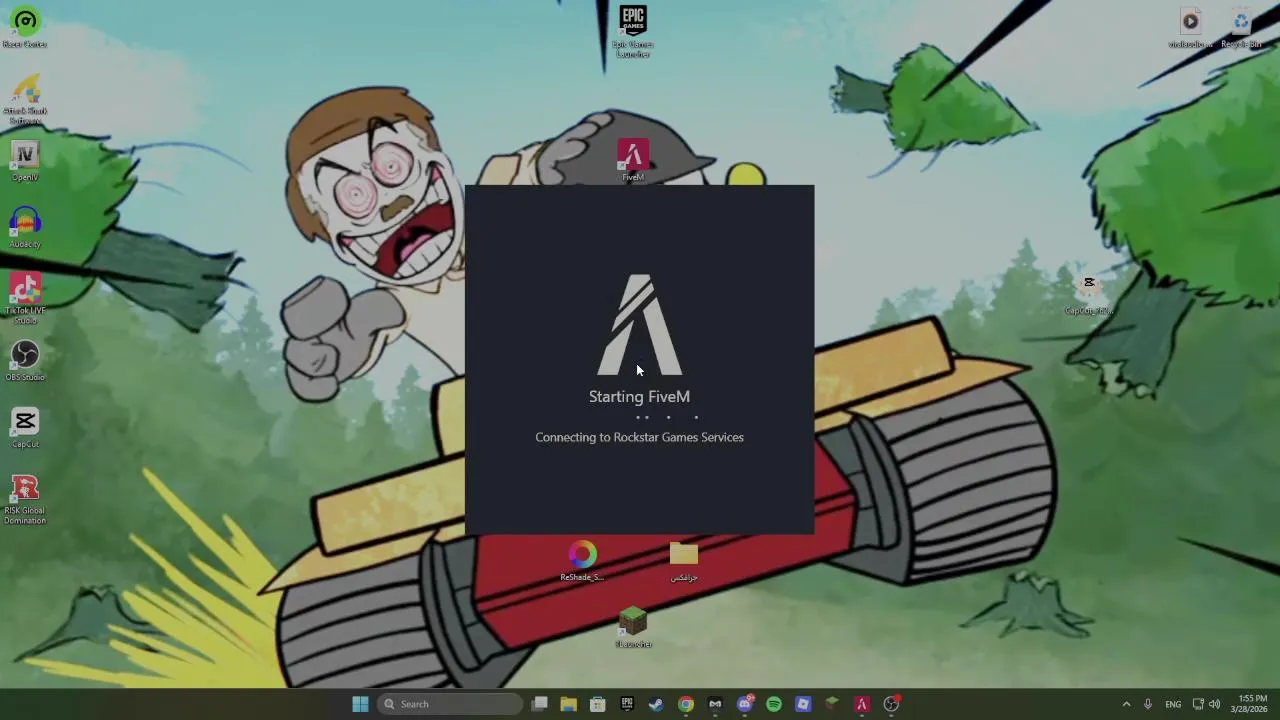This screenshot has height=720, width=1280.
Task: Open File Explorer from the taskbar
Action: [x=568, y=704]
